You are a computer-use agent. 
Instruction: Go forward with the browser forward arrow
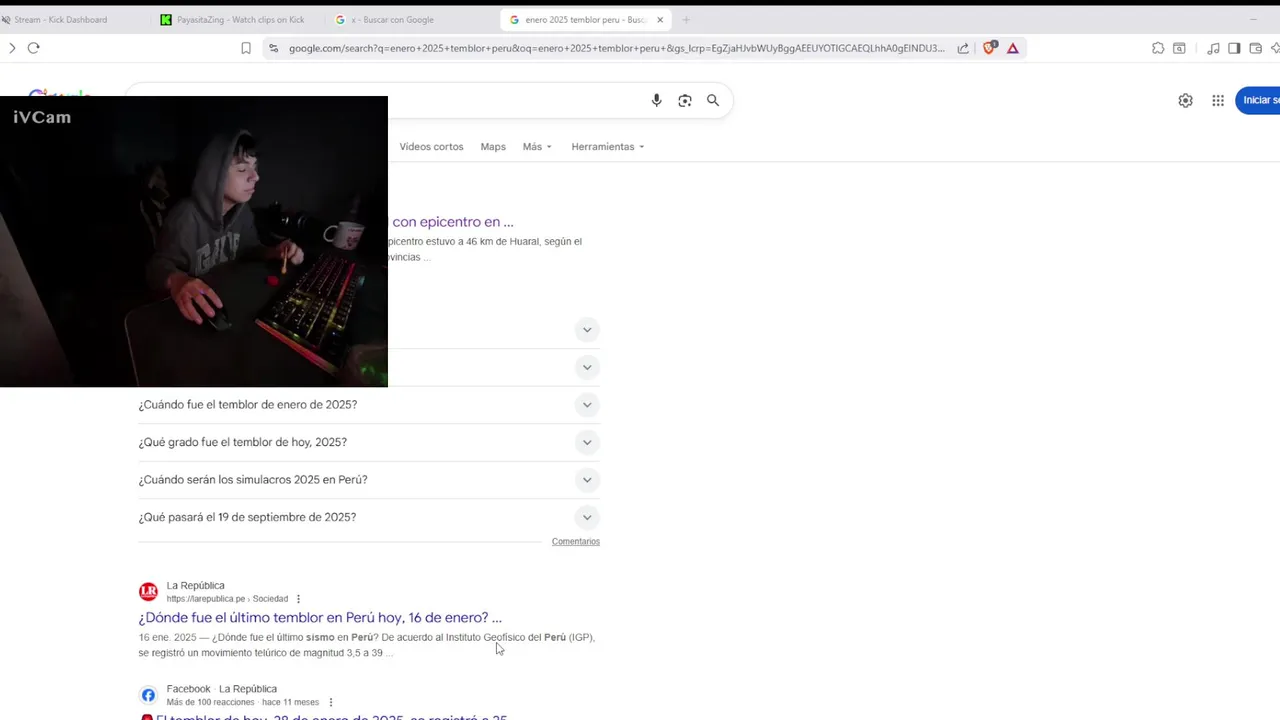click(12, 48)
